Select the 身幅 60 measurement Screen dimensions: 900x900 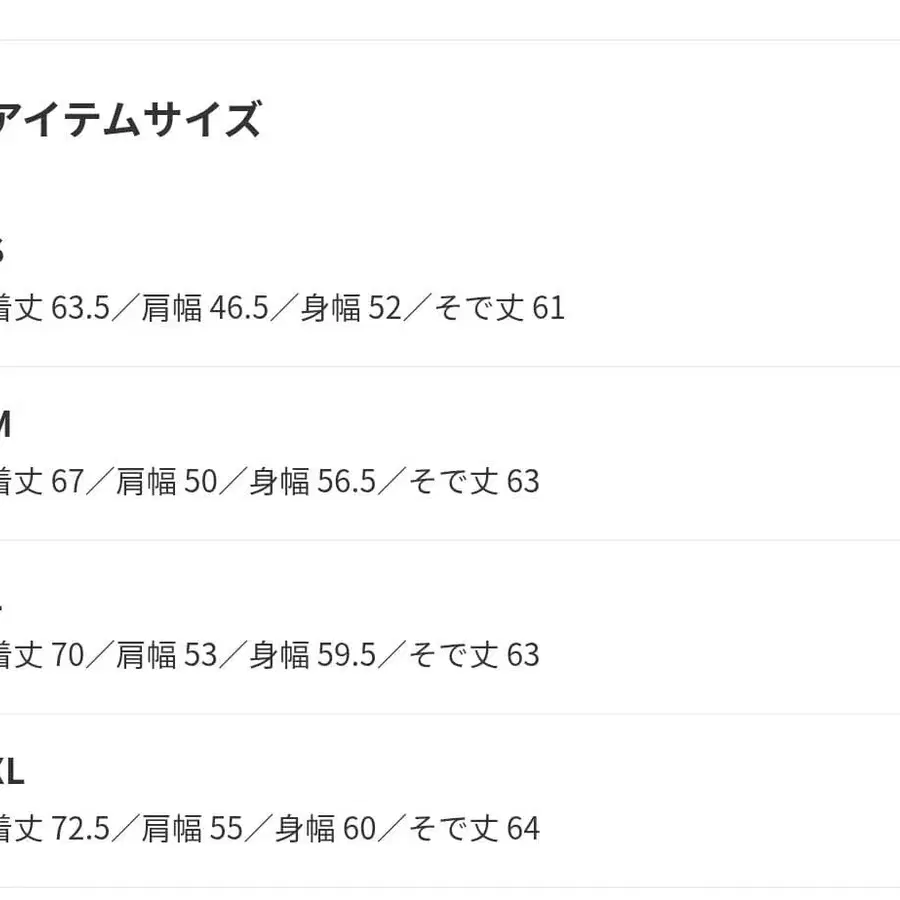324,829
